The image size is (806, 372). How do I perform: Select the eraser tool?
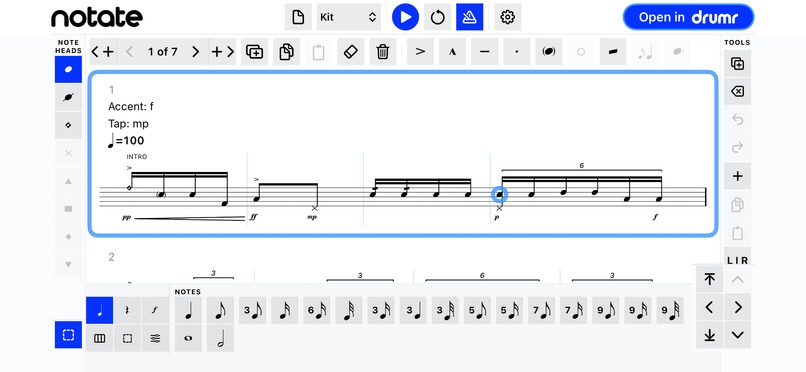[x=350, y=51]
